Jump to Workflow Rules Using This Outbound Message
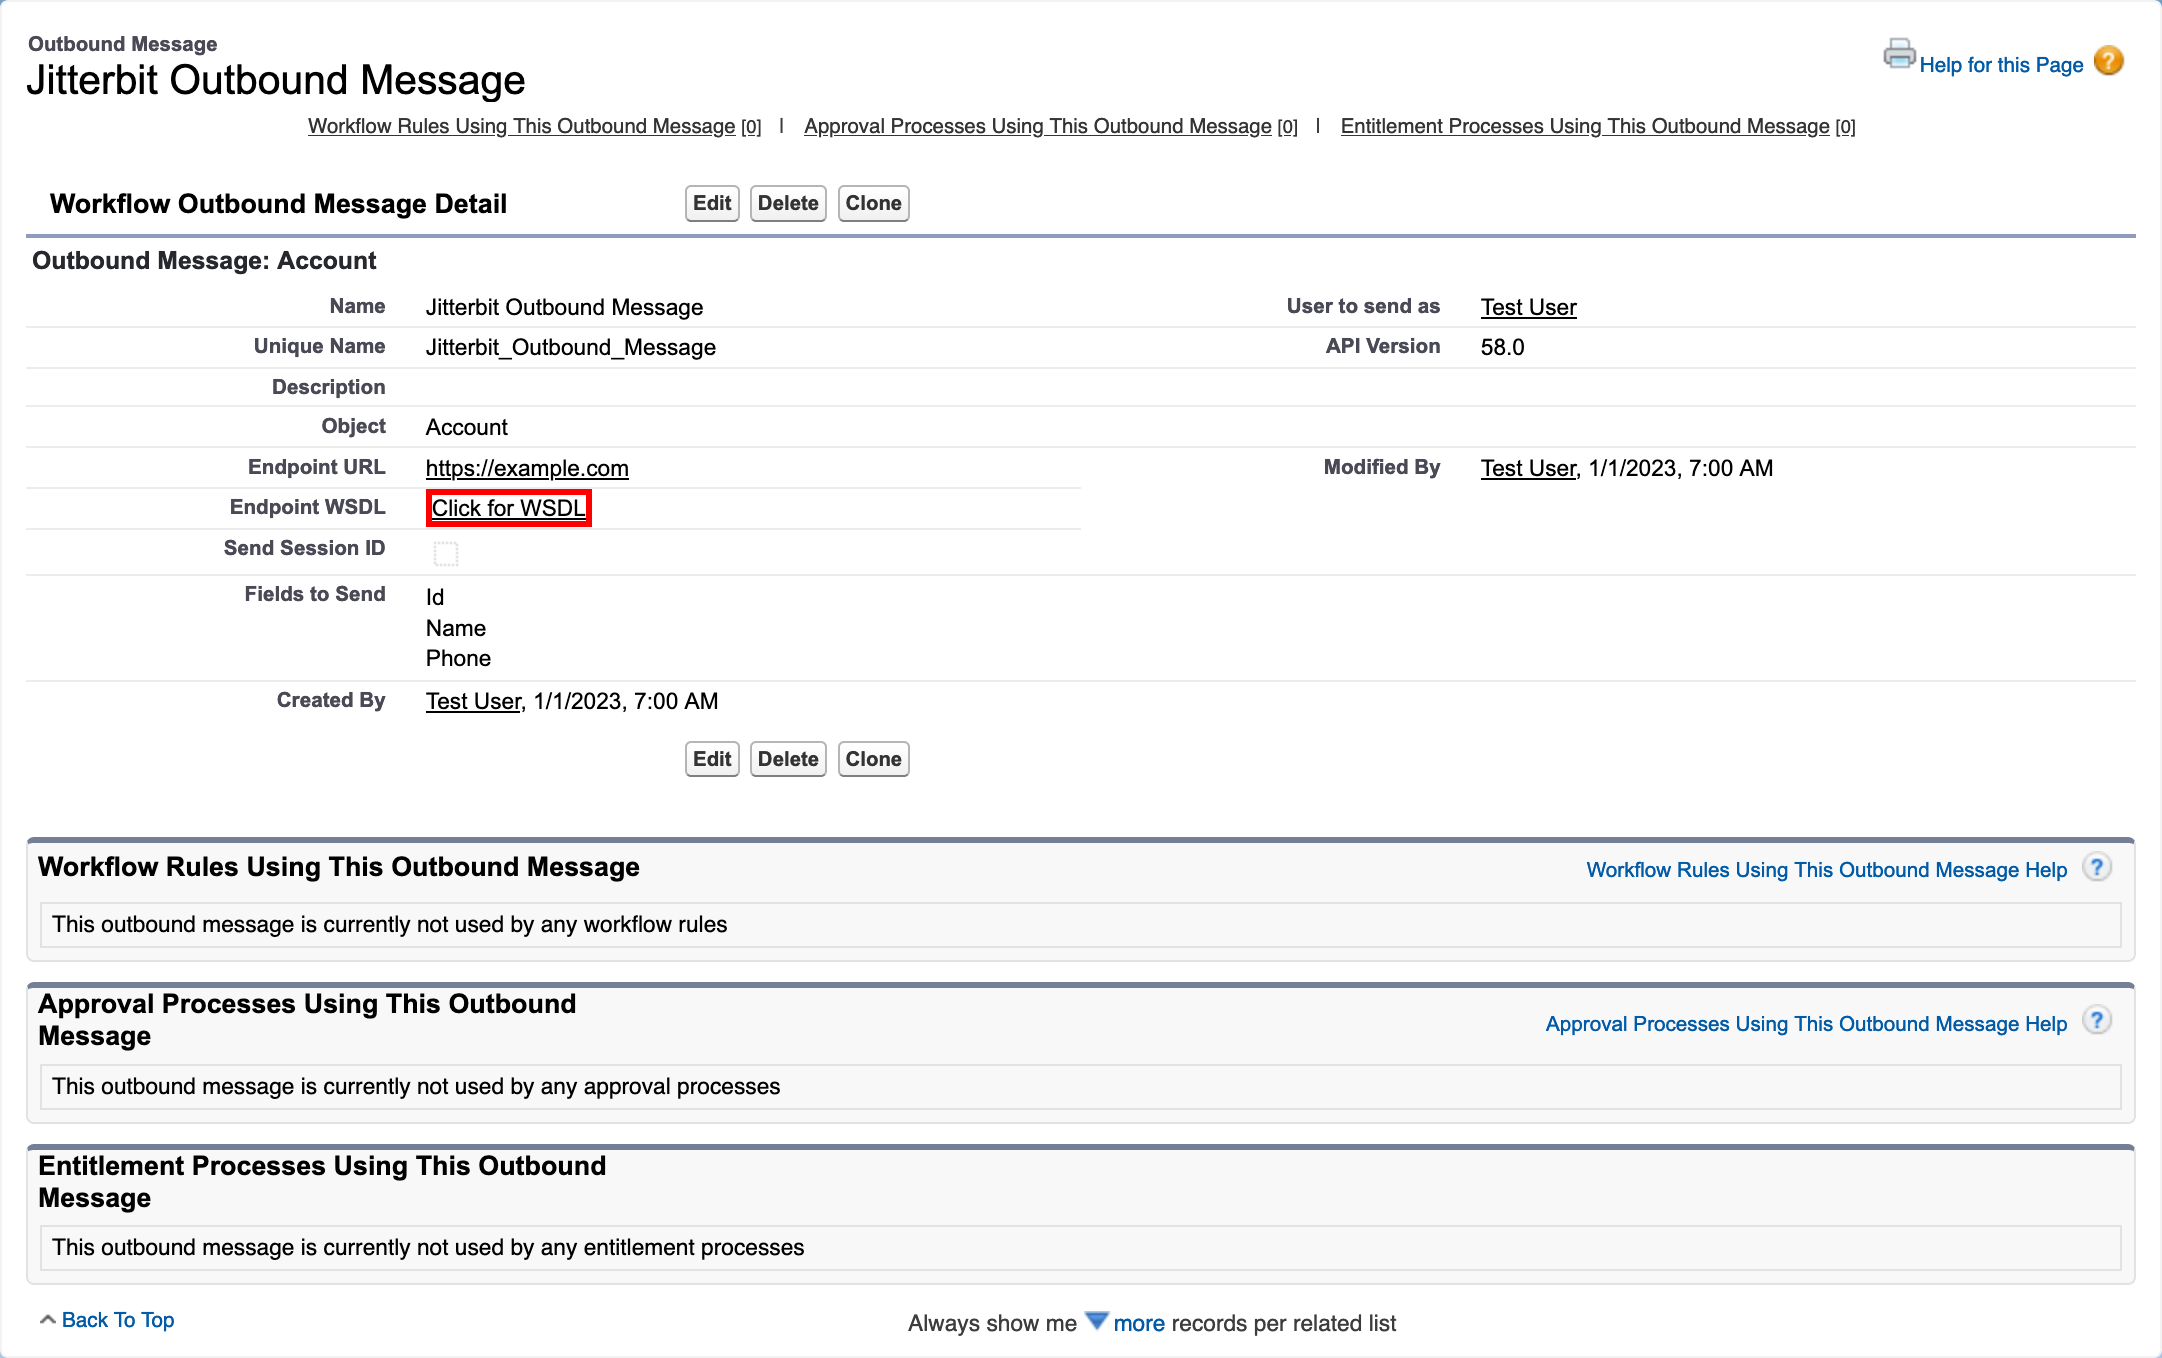This screenshot has height=1358, width=2162. tap(521, 126)
